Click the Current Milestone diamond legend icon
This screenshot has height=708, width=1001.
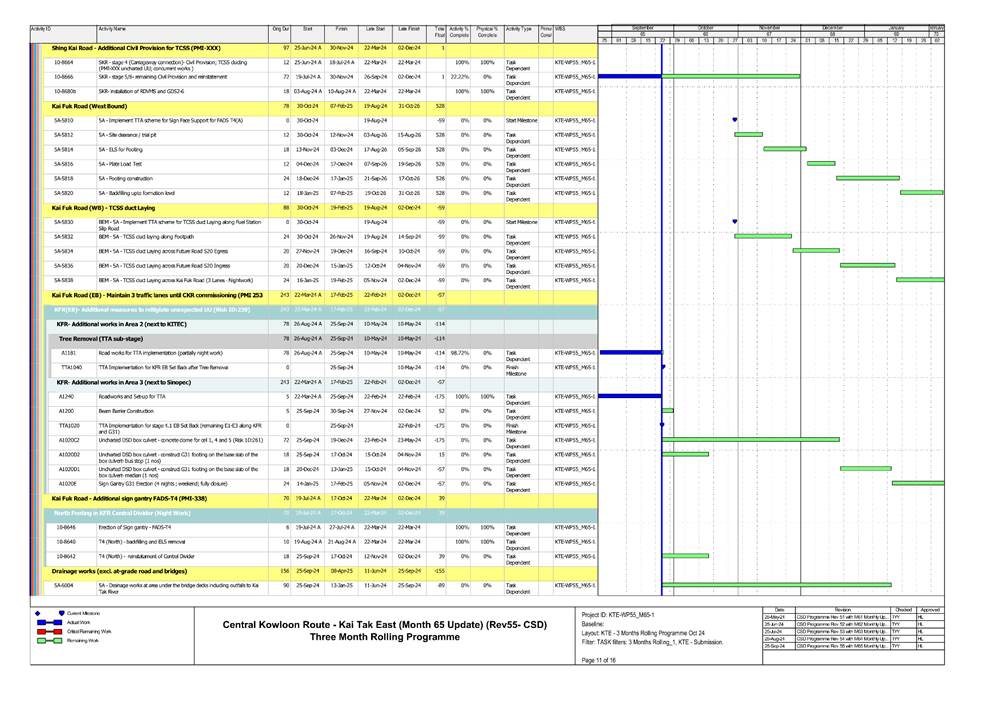39,612
